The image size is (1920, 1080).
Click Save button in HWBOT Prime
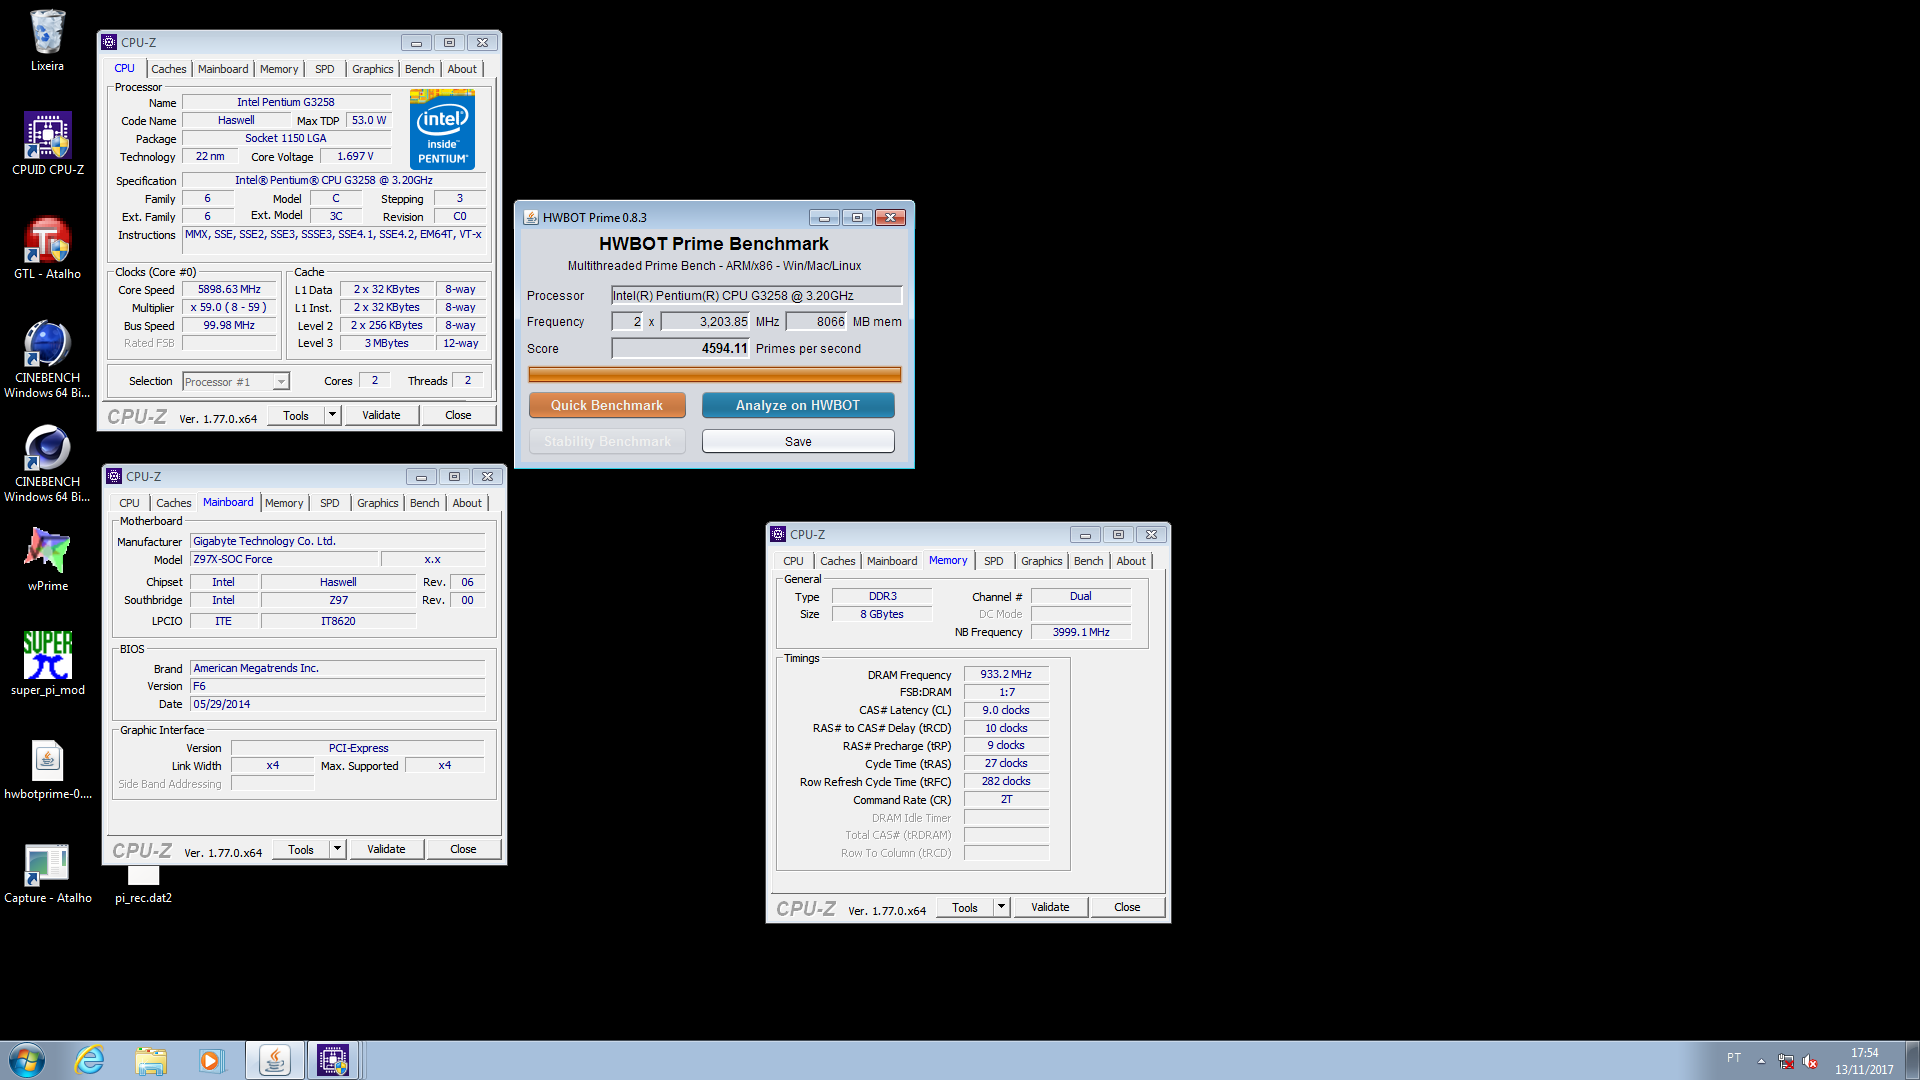coord(798,441)
